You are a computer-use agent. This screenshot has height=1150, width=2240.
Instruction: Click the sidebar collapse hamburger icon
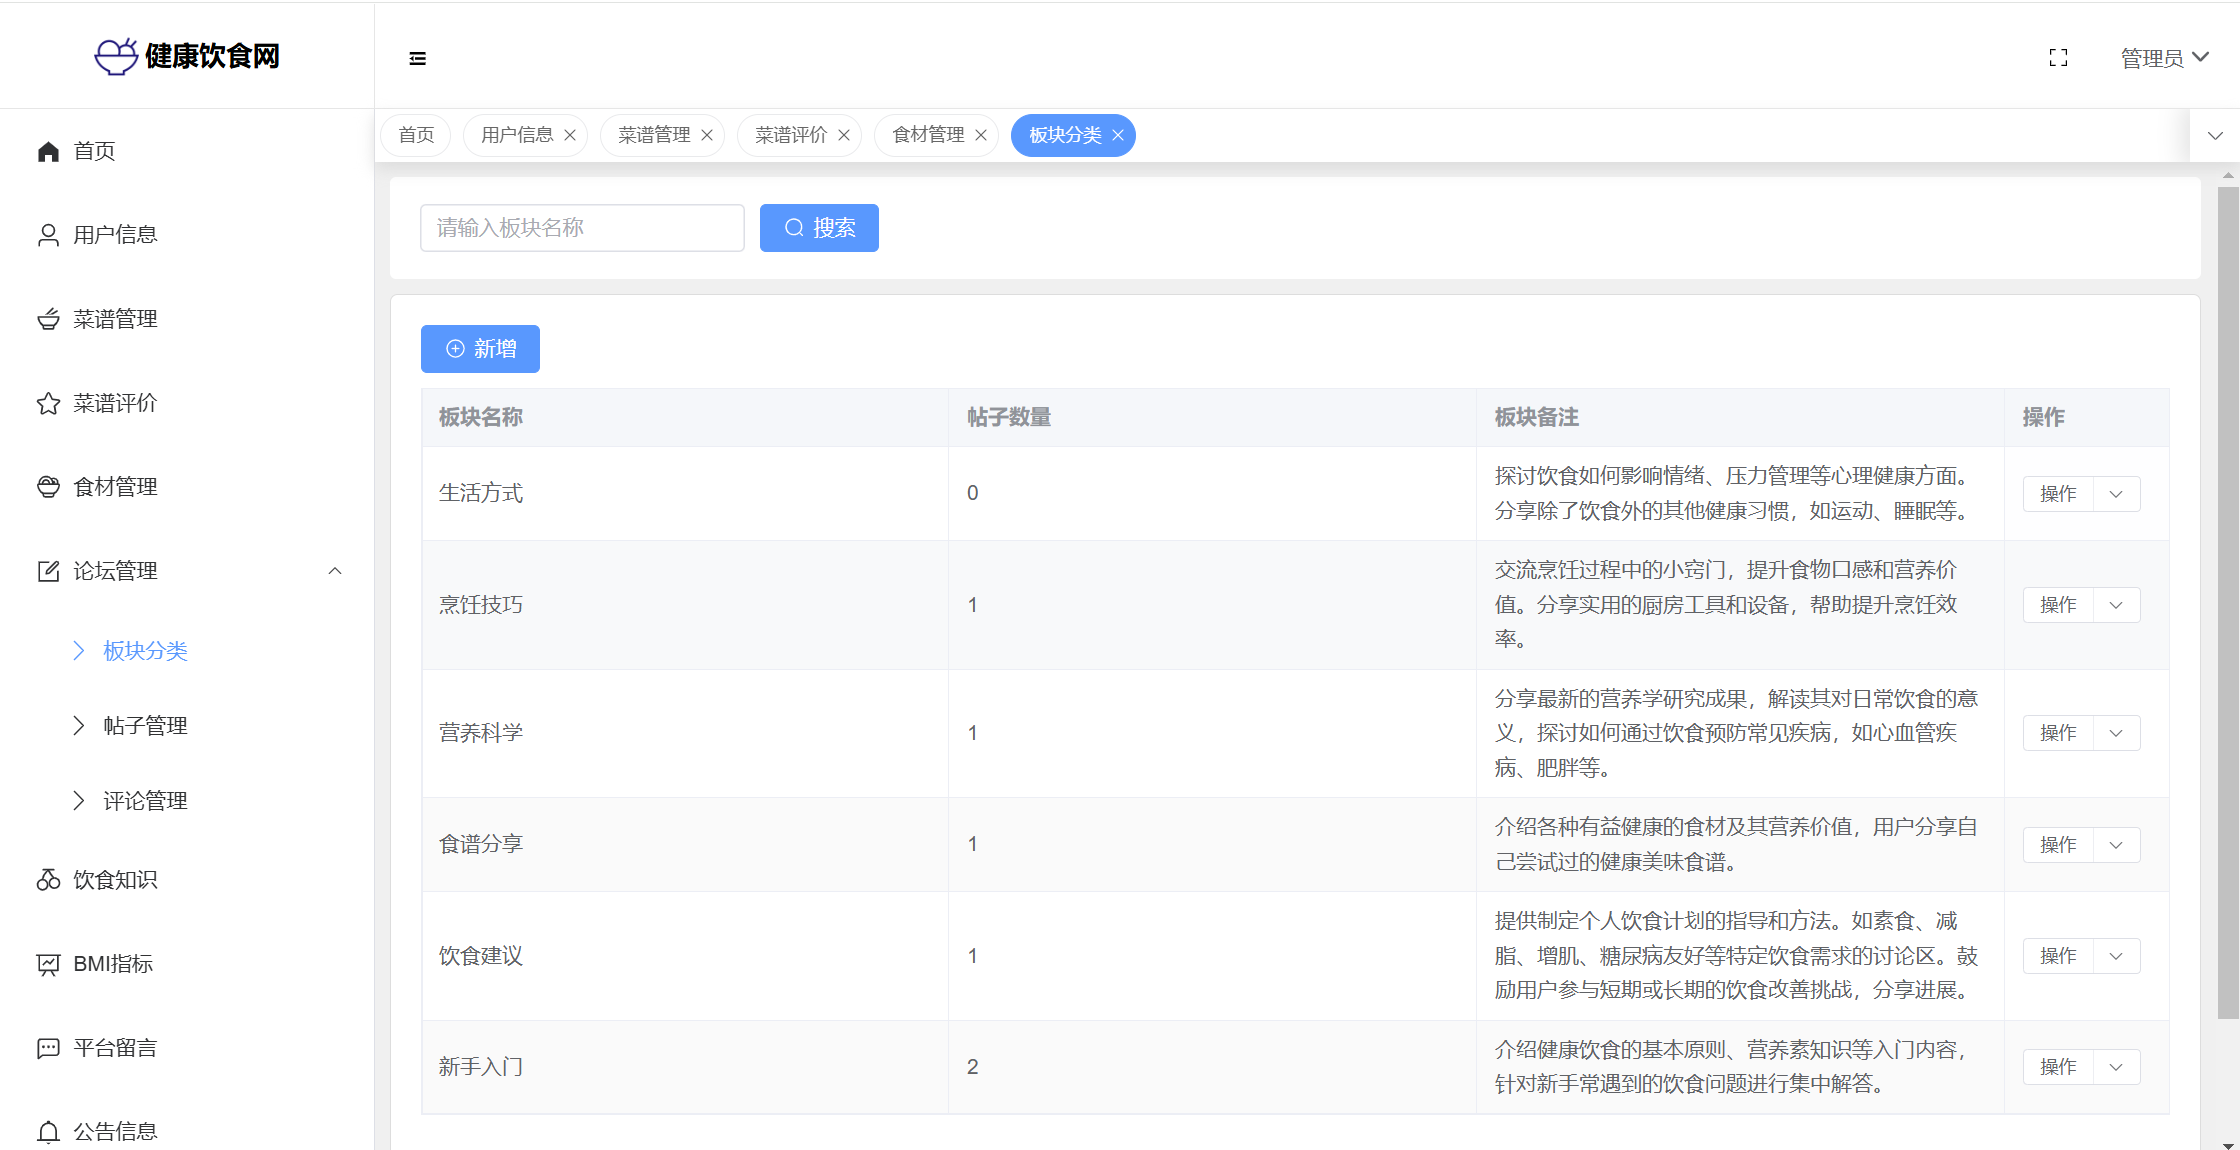click(x=418, y=59)
